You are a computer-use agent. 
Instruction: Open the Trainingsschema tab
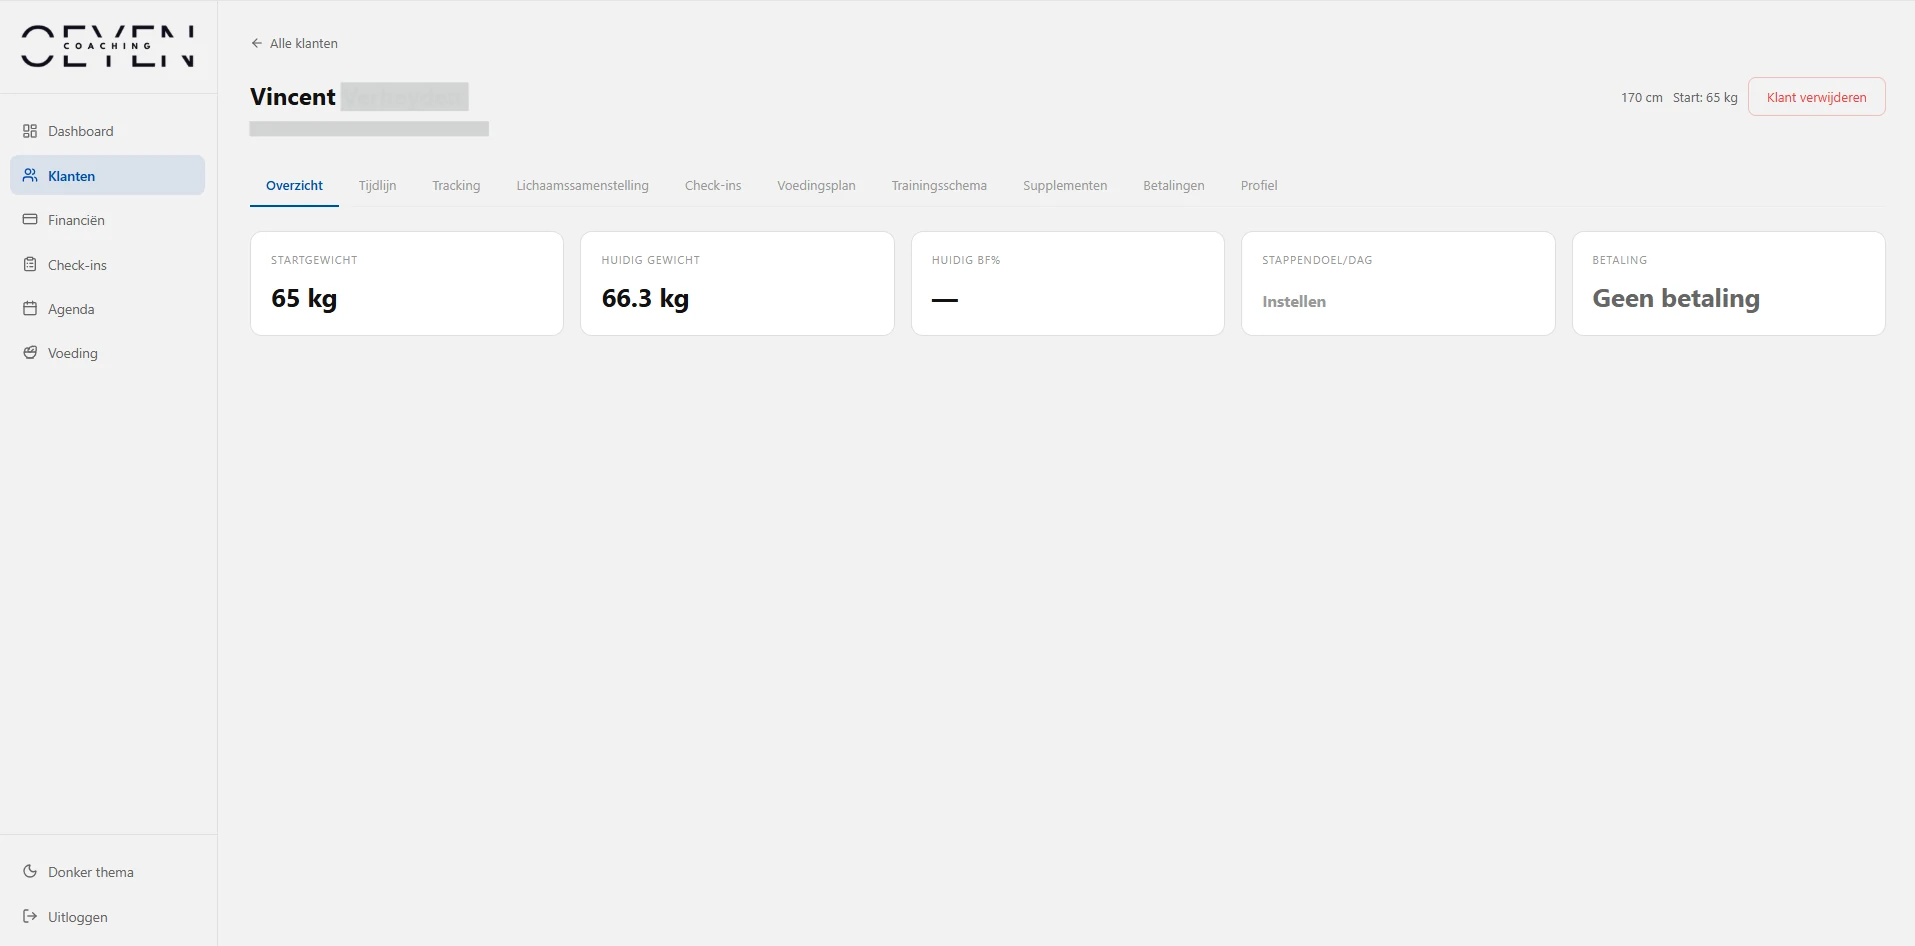tap(939, 185)
